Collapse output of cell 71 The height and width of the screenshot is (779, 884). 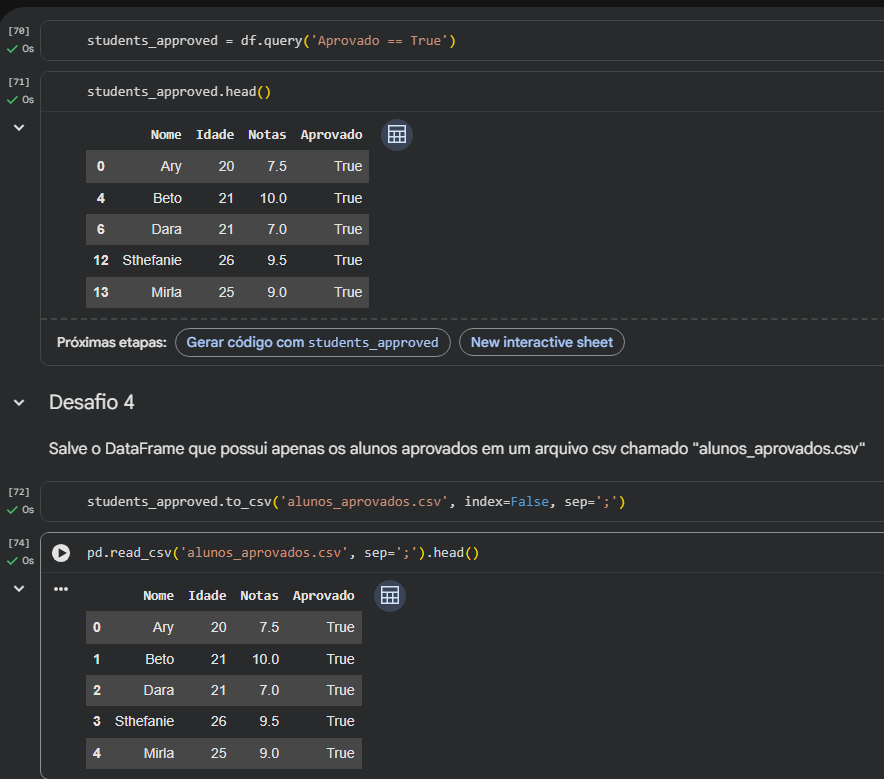click(x=19, y=128)
